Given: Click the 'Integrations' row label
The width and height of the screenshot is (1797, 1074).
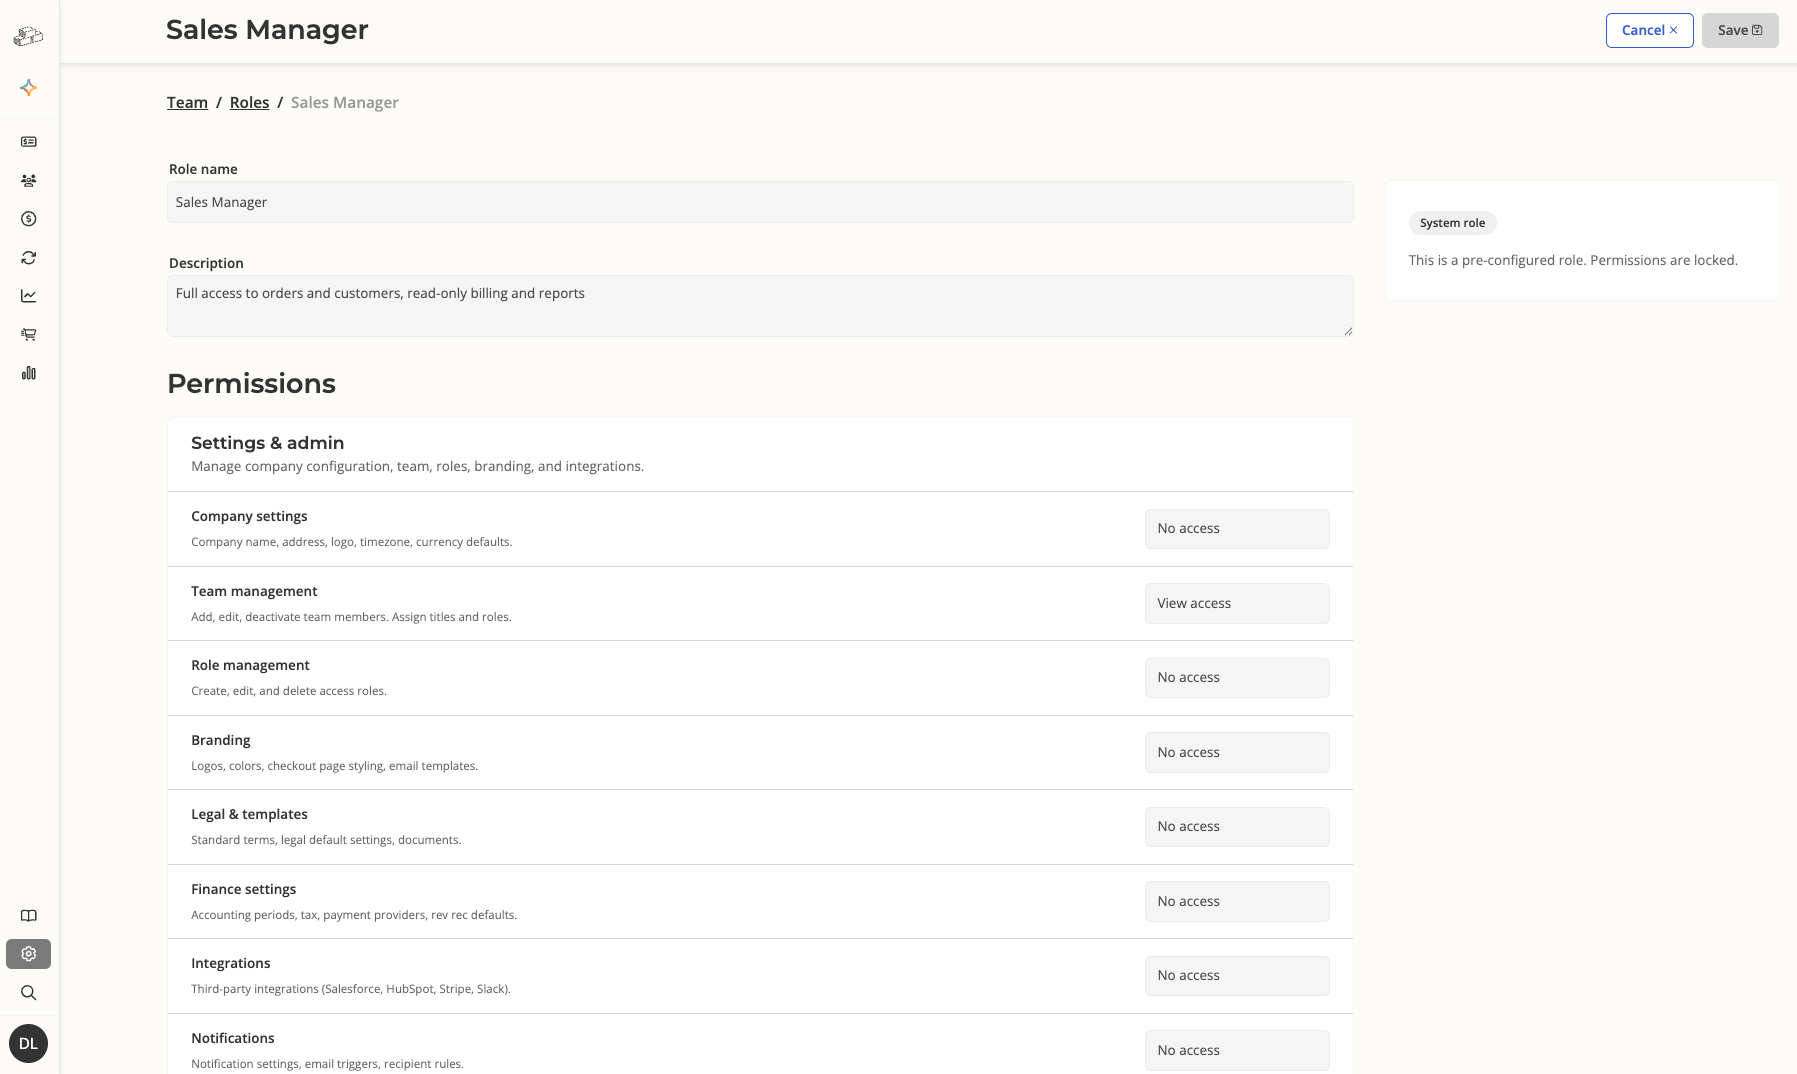Looking at the screenshot, I should [230, 963].
